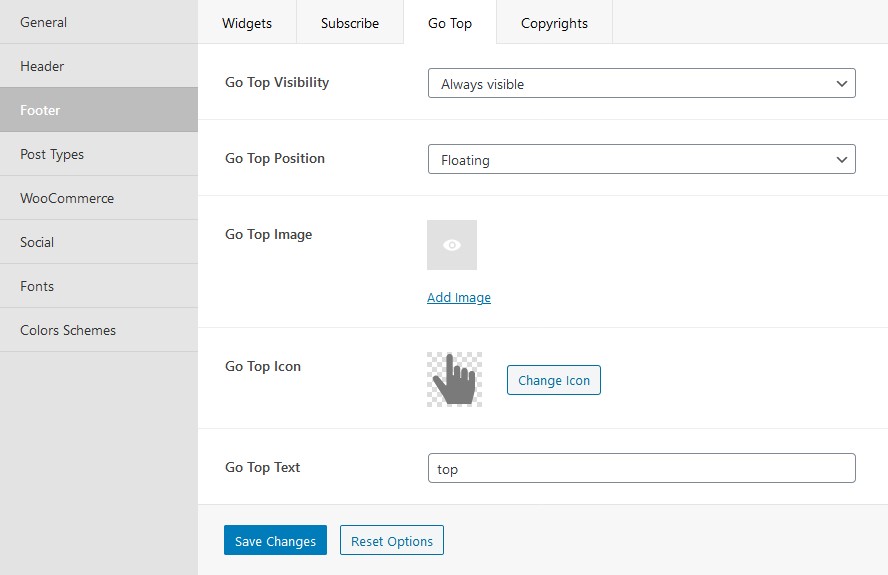The image size is (888, 575).
Task: Click the Add Image link
Action: (459, 297)
